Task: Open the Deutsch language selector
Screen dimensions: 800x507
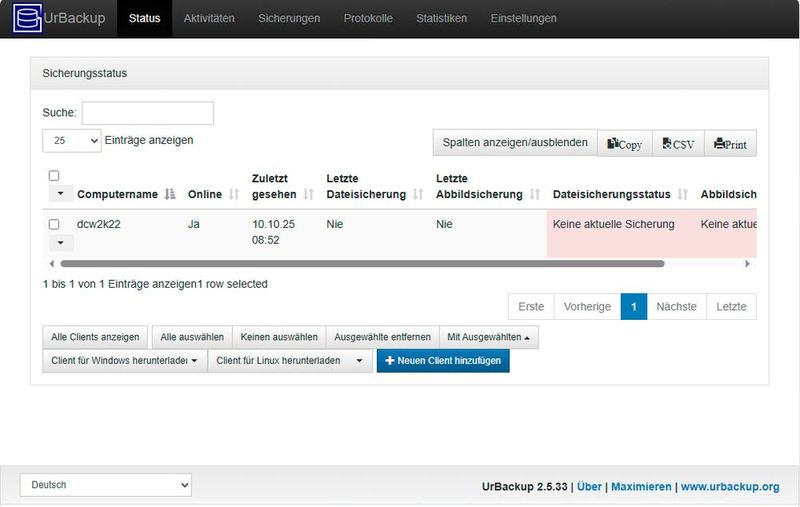Action: click(106, 485)
